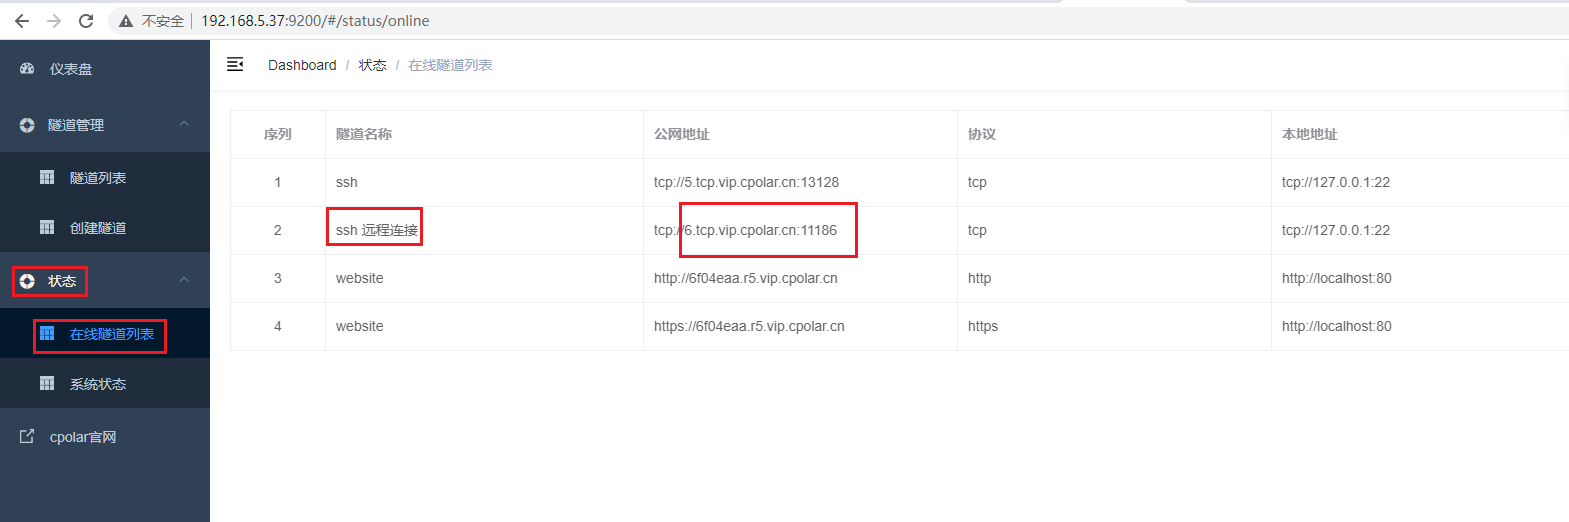Click protocol cell 'tcp' in row 1

(977, 182)
